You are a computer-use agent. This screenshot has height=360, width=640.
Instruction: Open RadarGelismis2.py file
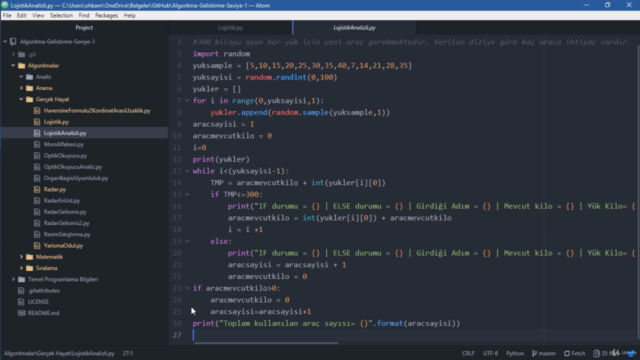click(67, 223)
